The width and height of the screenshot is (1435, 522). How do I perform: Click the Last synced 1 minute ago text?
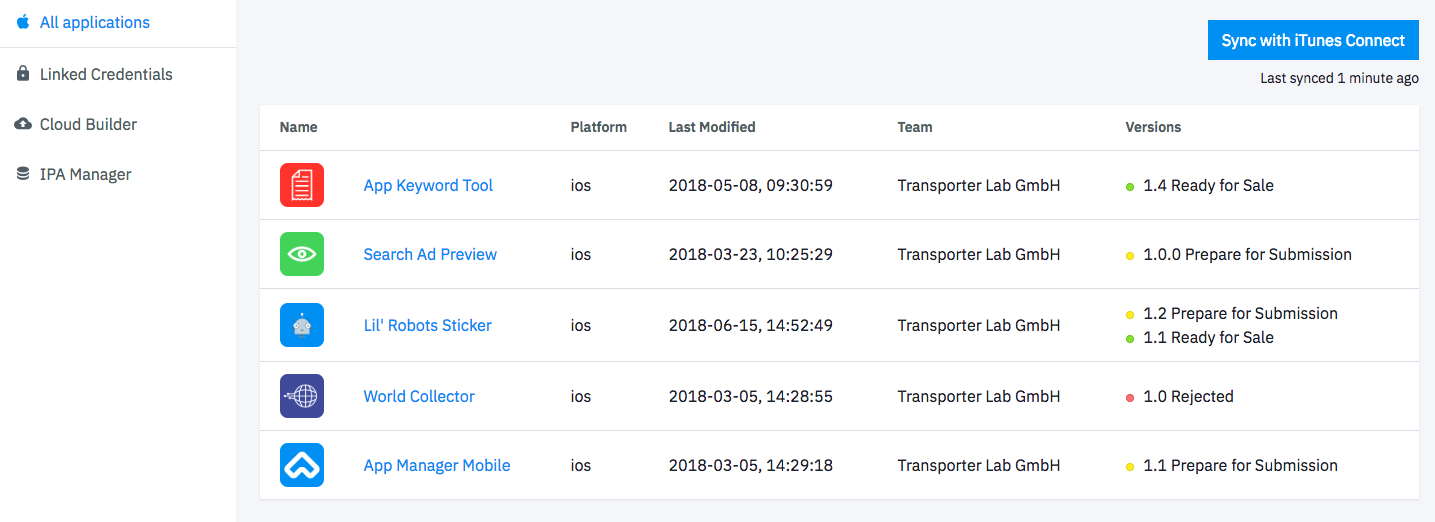pyautogui.click(x=1339, y=78)
